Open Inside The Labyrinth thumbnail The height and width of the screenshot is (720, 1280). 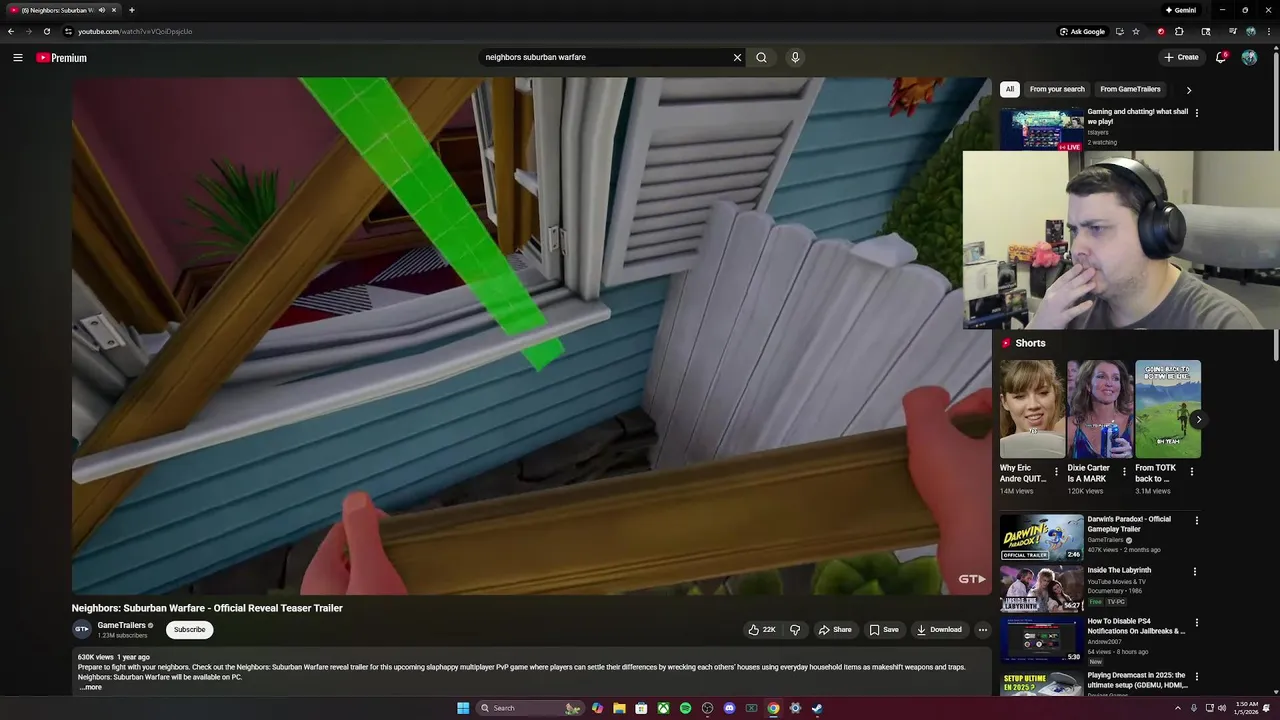[x=1041, y=588]
